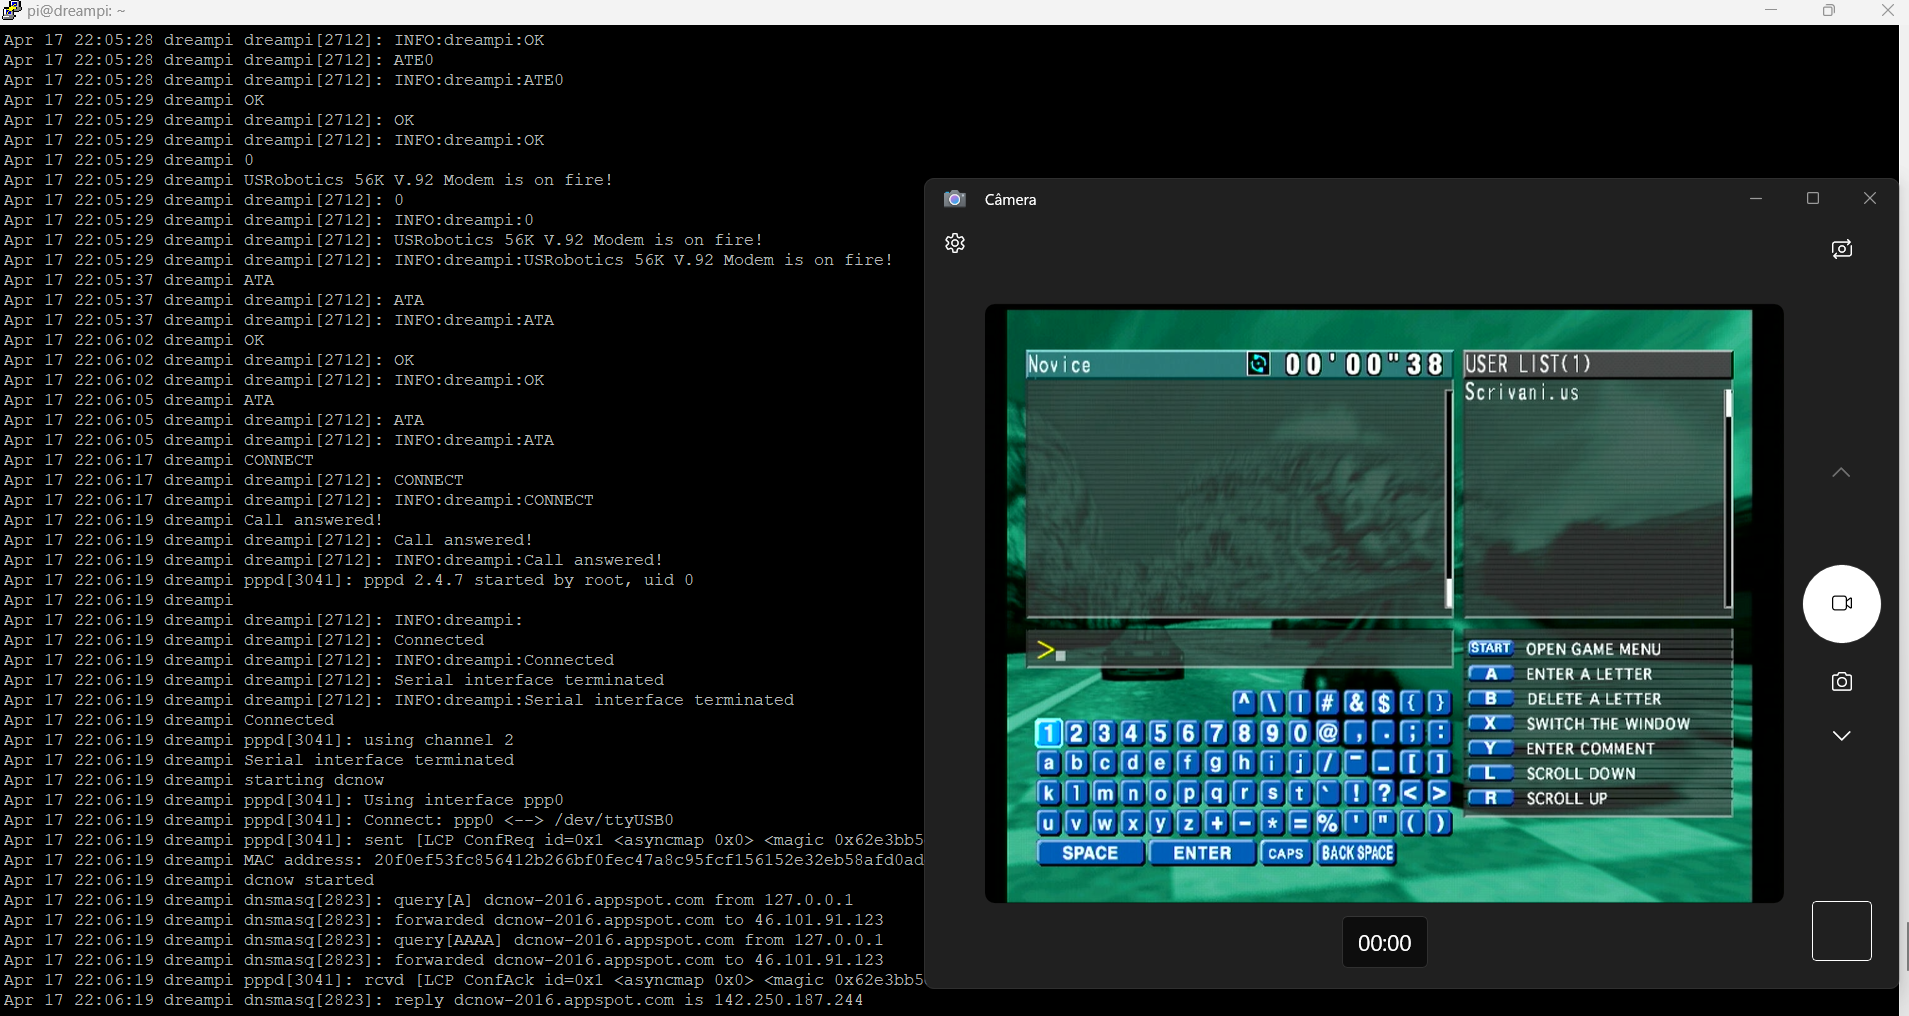
Task: Click the 'reply dcnow-2016.appspot.com is 142.250.187.244' line
Action: (434, 1000)
